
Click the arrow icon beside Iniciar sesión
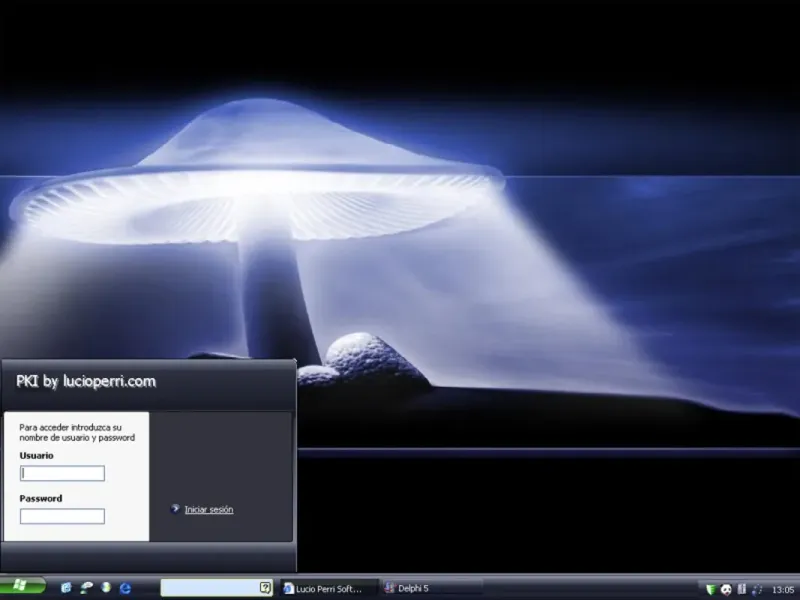pyautogui.click(x=175, y=509)
